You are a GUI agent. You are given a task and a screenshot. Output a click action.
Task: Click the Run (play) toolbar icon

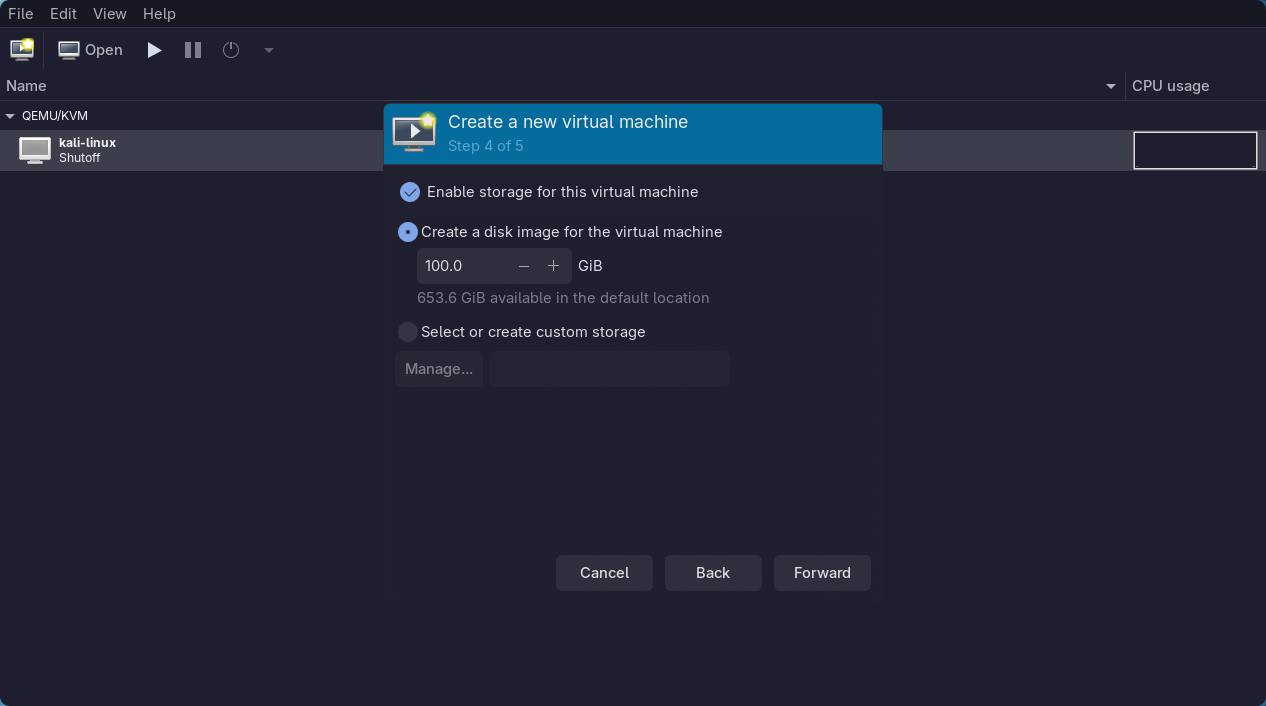[153, 49]
